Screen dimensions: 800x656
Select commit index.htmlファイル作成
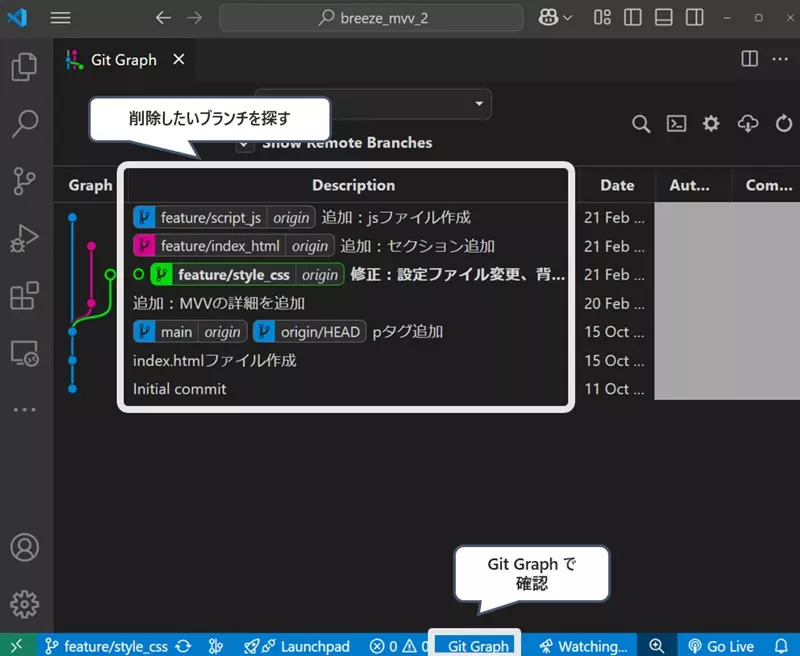[x=214, y=361]
